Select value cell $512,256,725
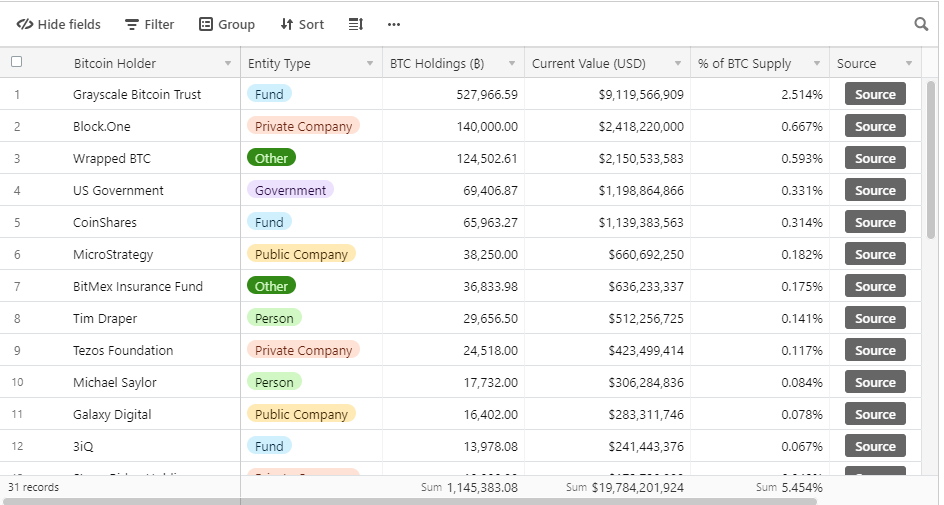 [607, 318]
